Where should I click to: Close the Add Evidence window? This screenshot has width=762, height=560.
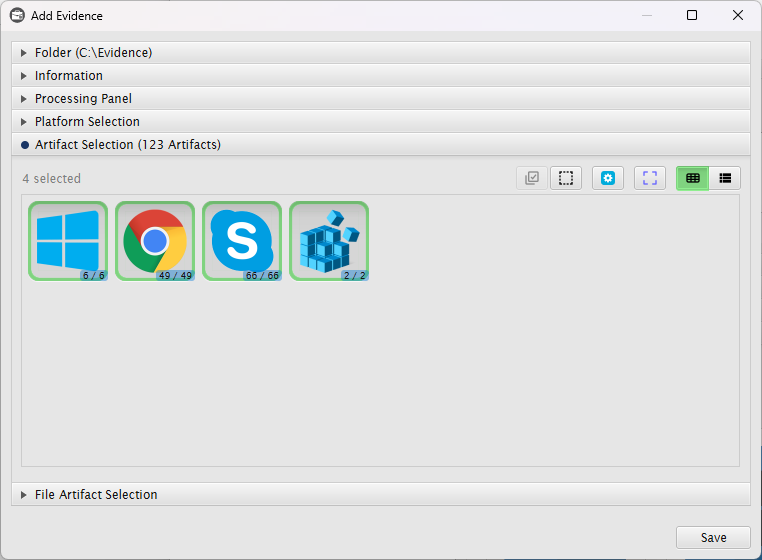(x=738, y=16)
